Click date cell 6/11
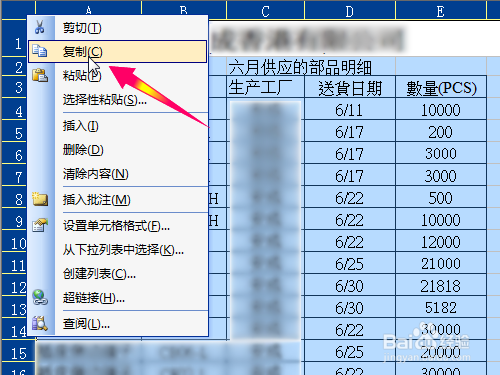The width and height of the screenshot is (500, 375). click(x=350, y=109)
